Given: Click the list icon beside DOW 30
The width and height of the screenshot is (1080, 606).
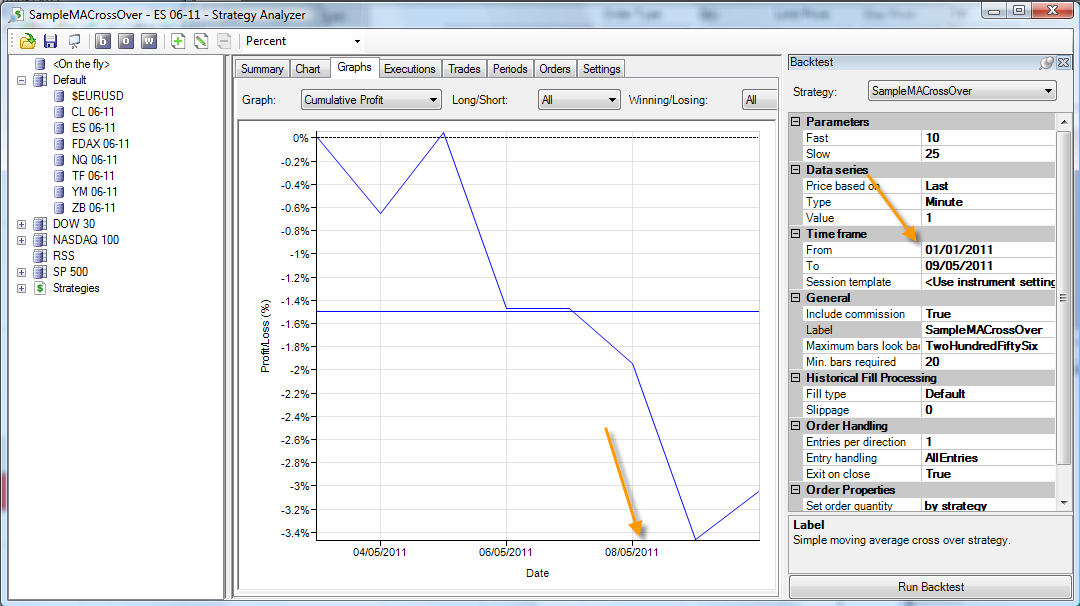Looking at the screenshot, I should click(x=40, y=224).
